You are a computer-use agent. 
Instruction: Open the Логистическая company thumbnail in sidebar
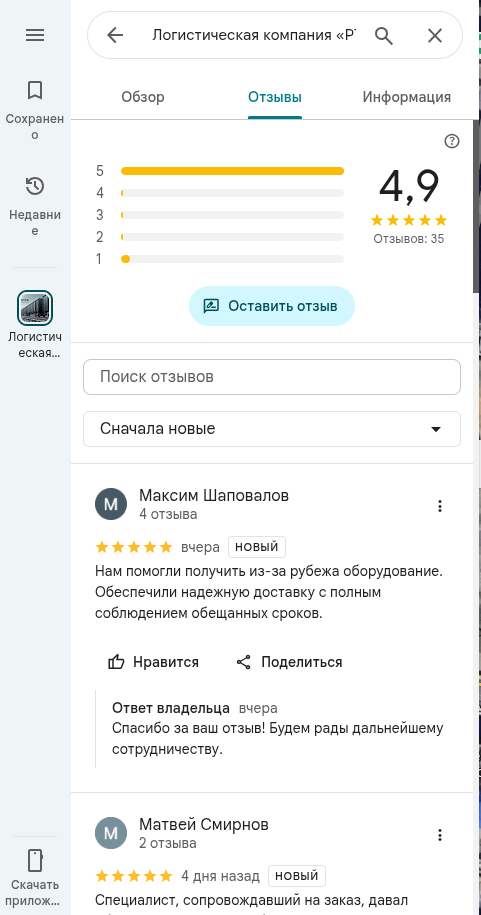tap(35, 308)
